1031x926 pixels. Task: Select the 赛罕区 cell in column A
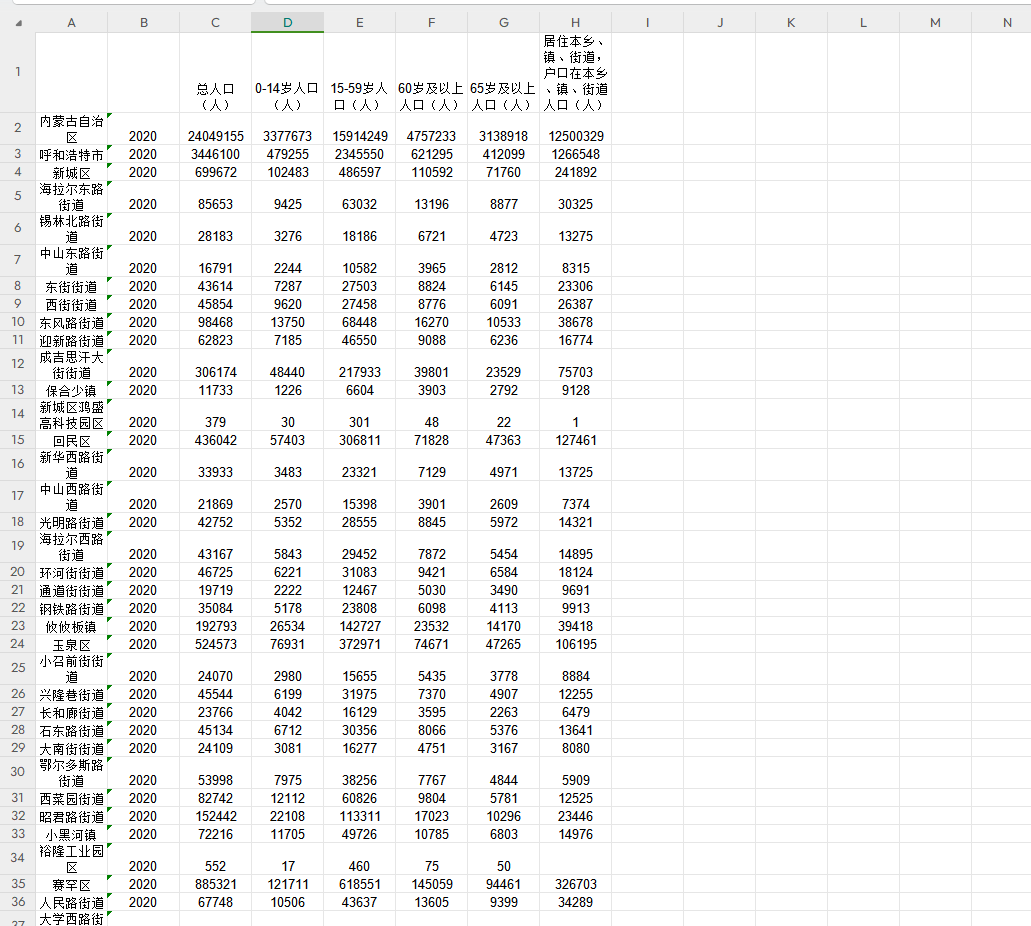click(71, 885)
